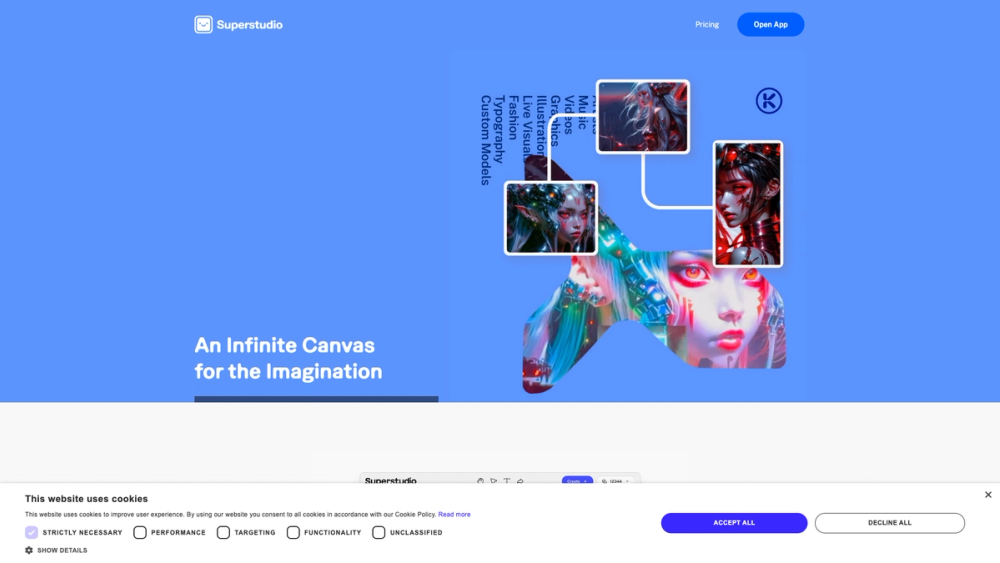This screenshot has height=563, width=1000.
Task: Click the hand tool in app preview
Action: pos(480,481)
